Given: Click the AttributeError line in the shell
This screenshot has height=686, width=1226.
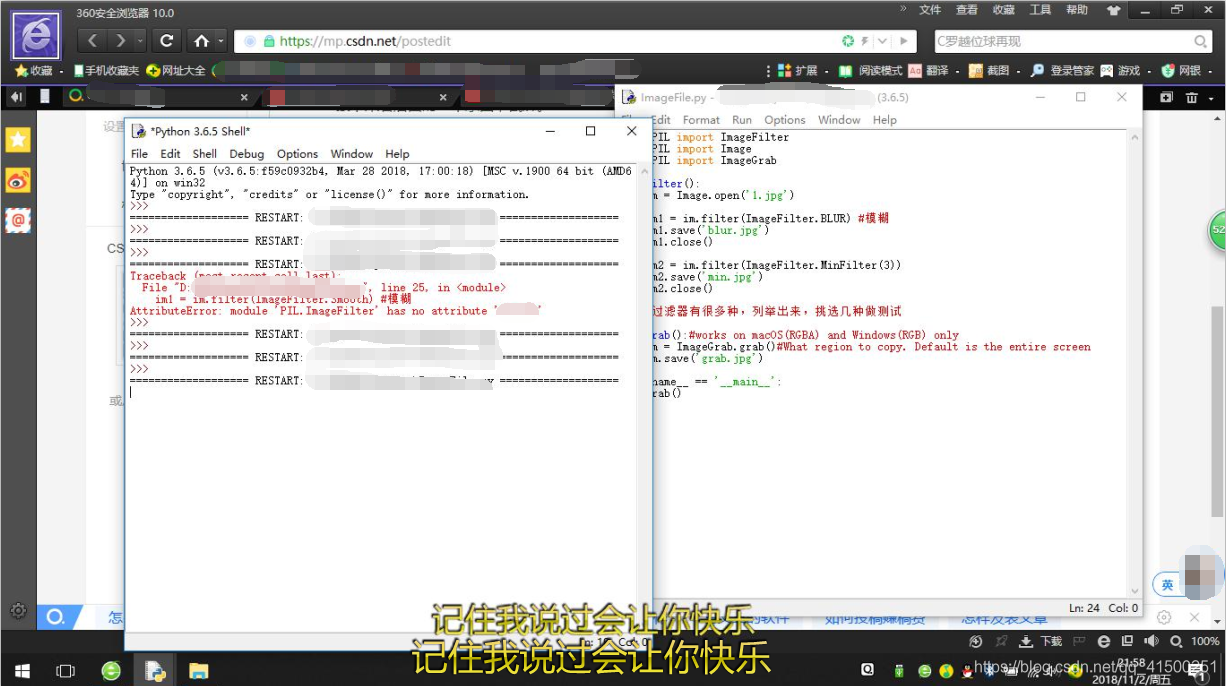Looking at the screenshot, I should (x=336, y=311).
